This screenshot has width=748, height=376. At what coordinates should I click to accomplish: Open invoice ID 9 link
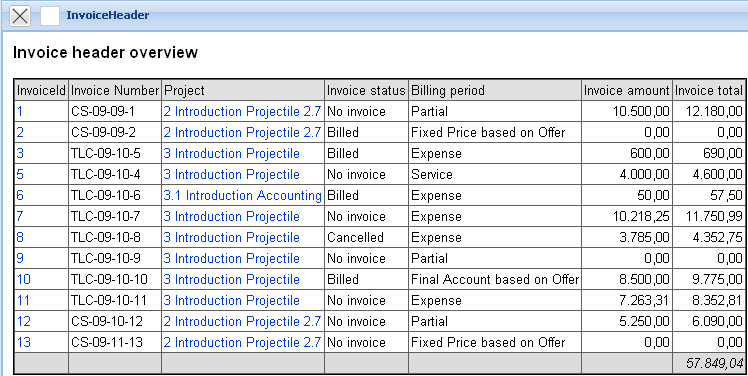click(x=20, y=259)
